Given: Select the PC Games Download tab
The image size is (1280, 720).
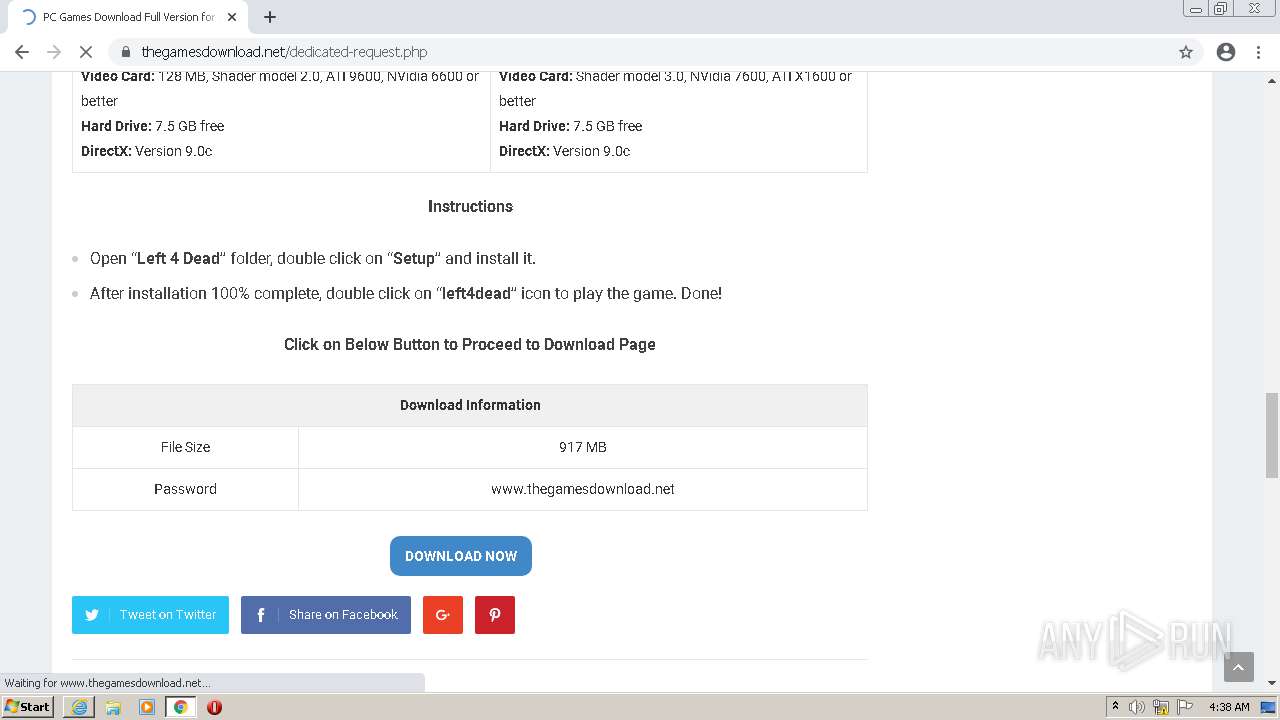Looking at the screenshot, I should tap(128, 17).
